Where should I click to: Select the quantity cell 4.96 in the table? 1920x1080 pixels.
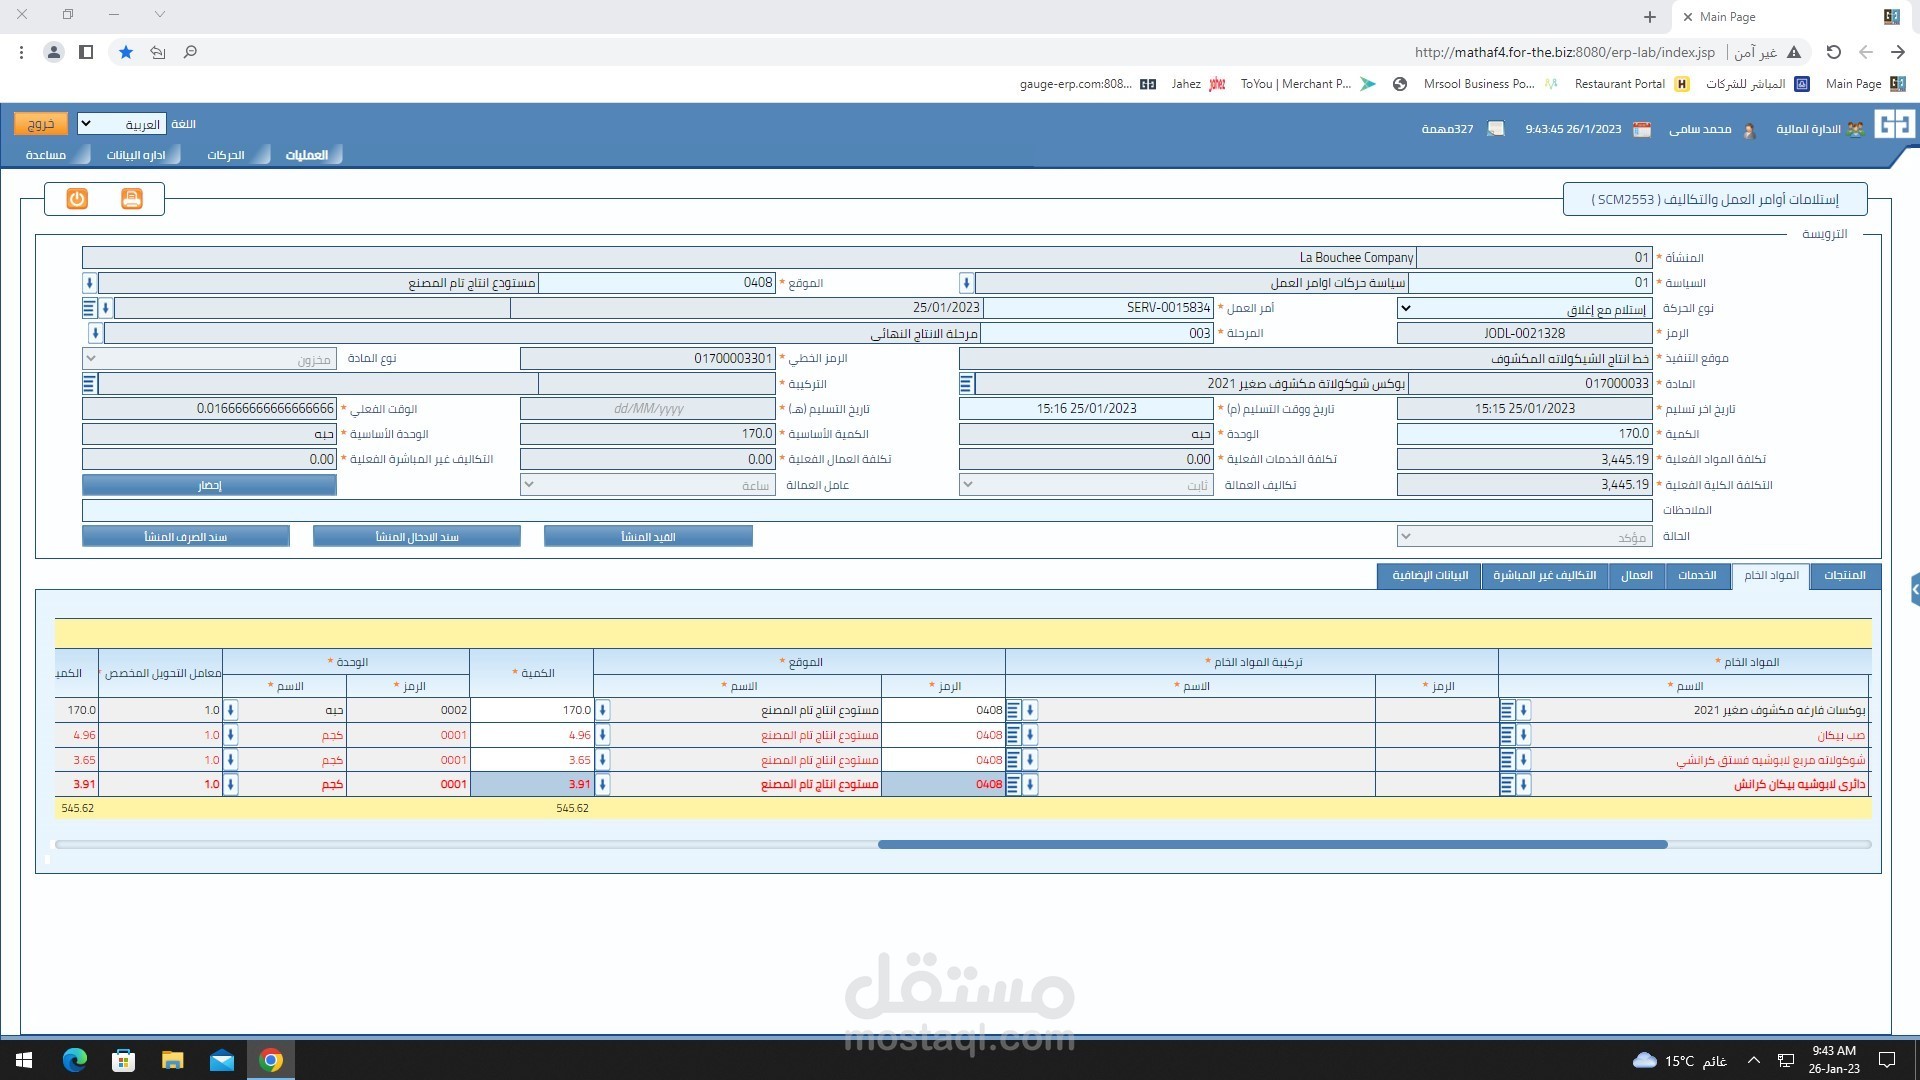click(x=532, y=735)
